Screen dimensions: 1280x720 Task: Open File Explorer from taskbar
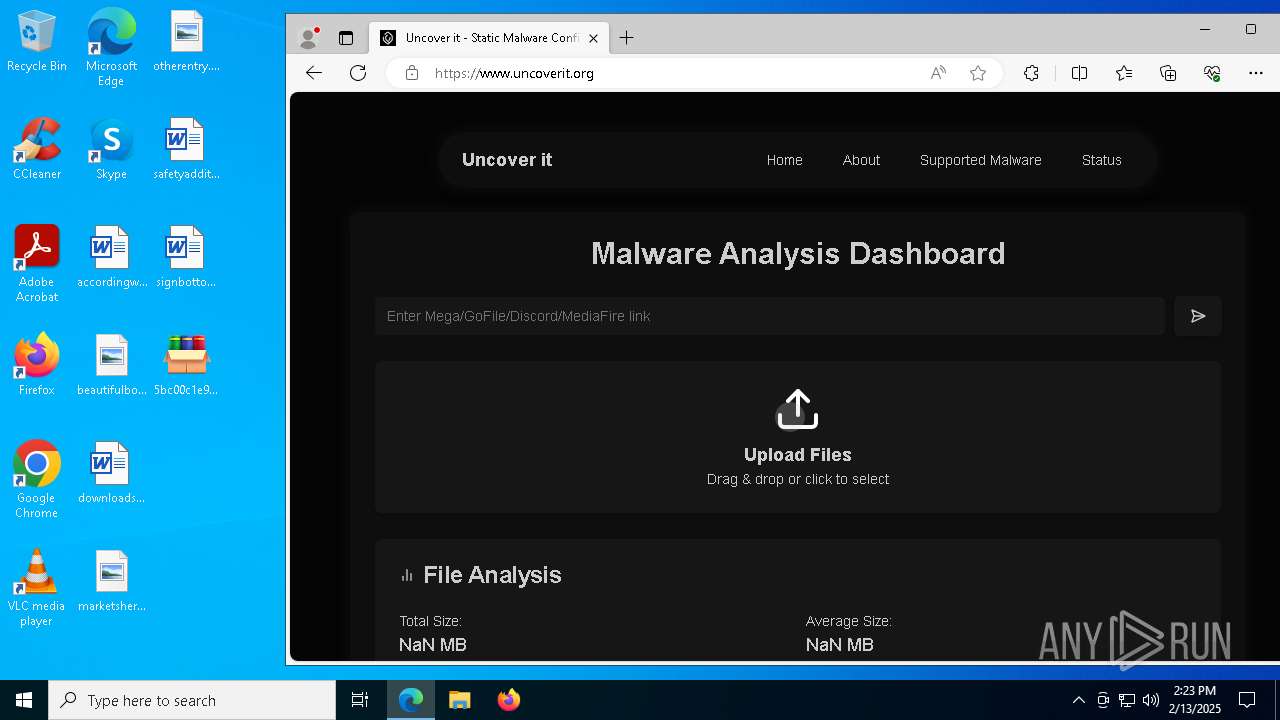click(x=459, y=700)
